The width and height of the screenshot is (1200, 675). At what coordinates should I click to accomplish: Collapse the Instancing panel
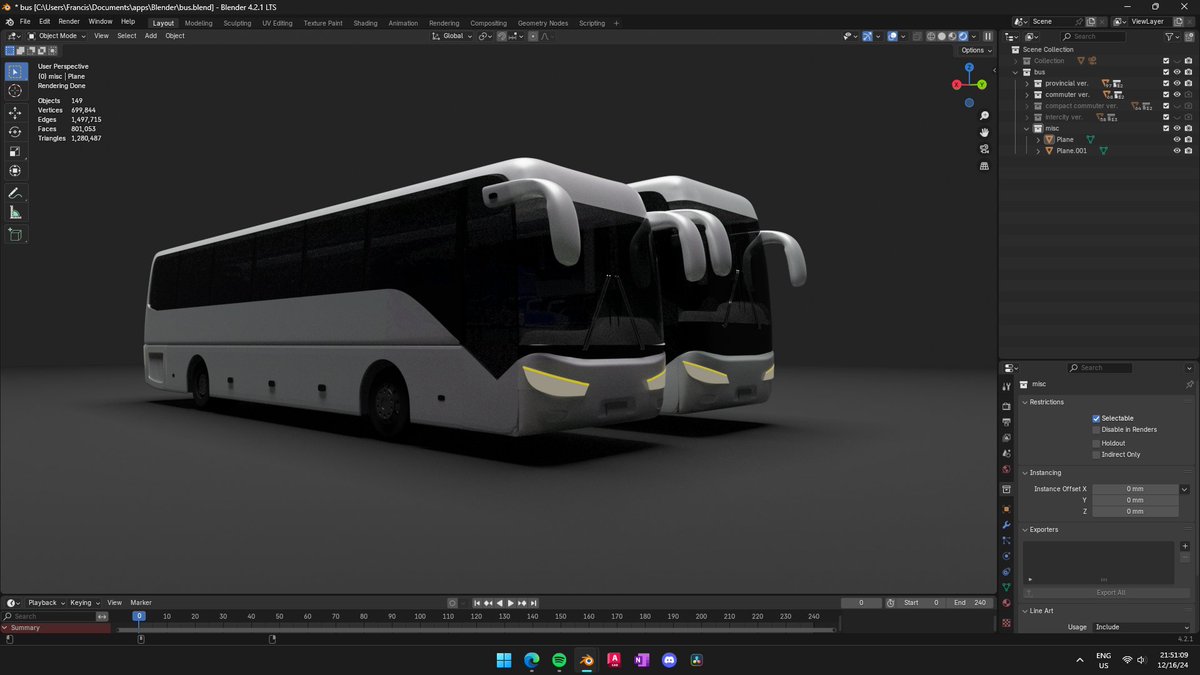[x=1024, y=472]
